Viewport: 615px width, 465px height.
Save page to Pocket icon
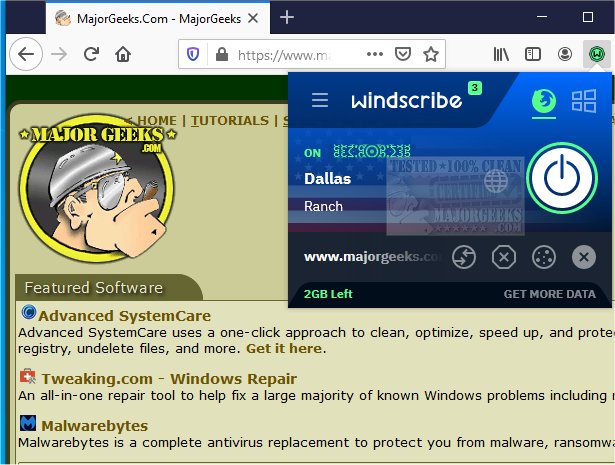click(402, 54)
